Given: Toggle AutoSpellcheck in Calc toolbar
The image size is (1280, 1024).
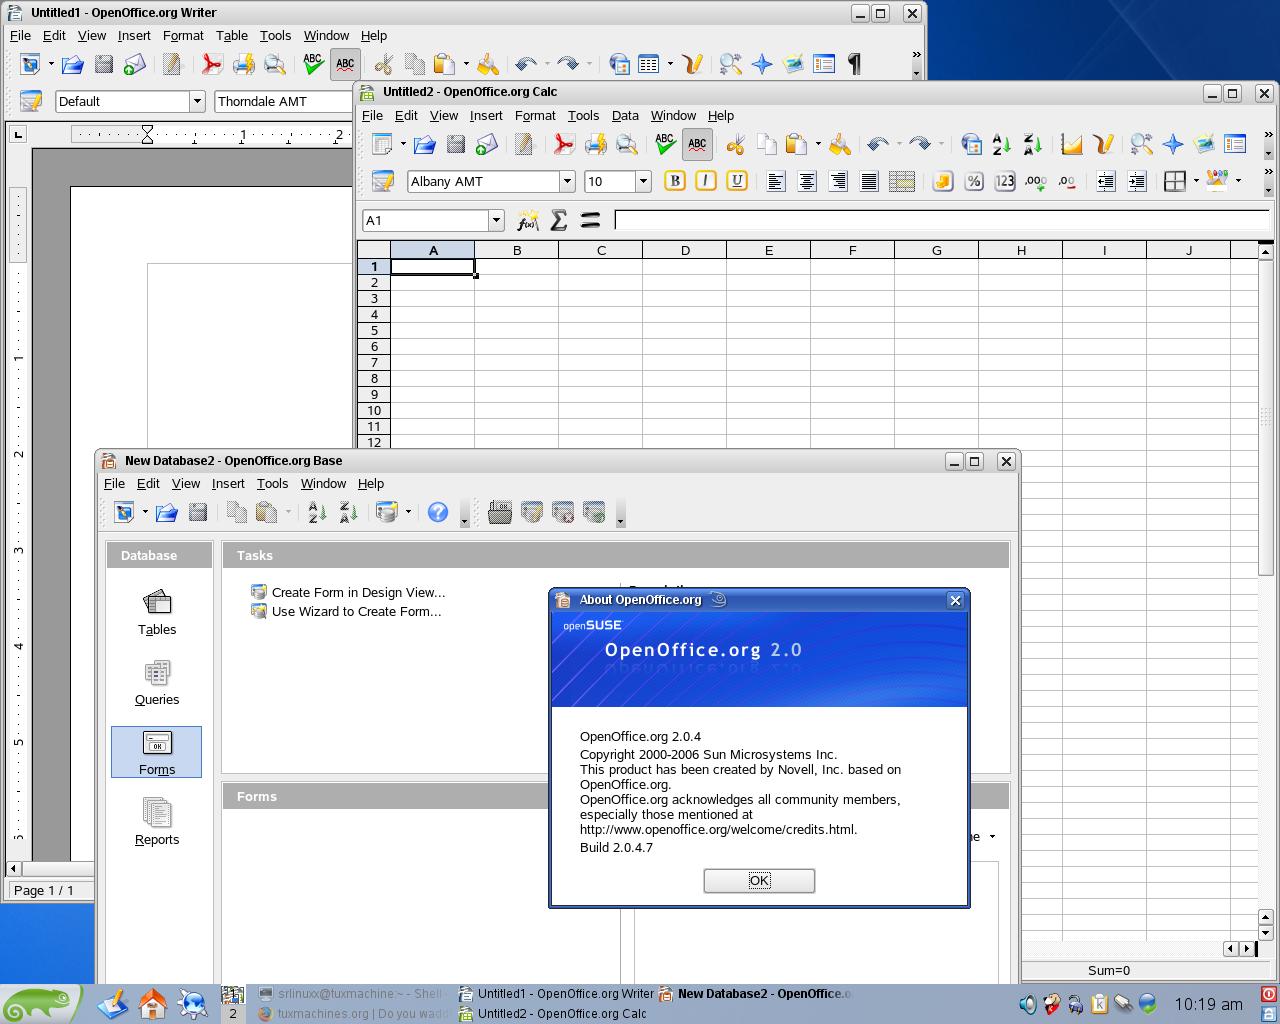Looking at the screenshot, I should (697, 144).
